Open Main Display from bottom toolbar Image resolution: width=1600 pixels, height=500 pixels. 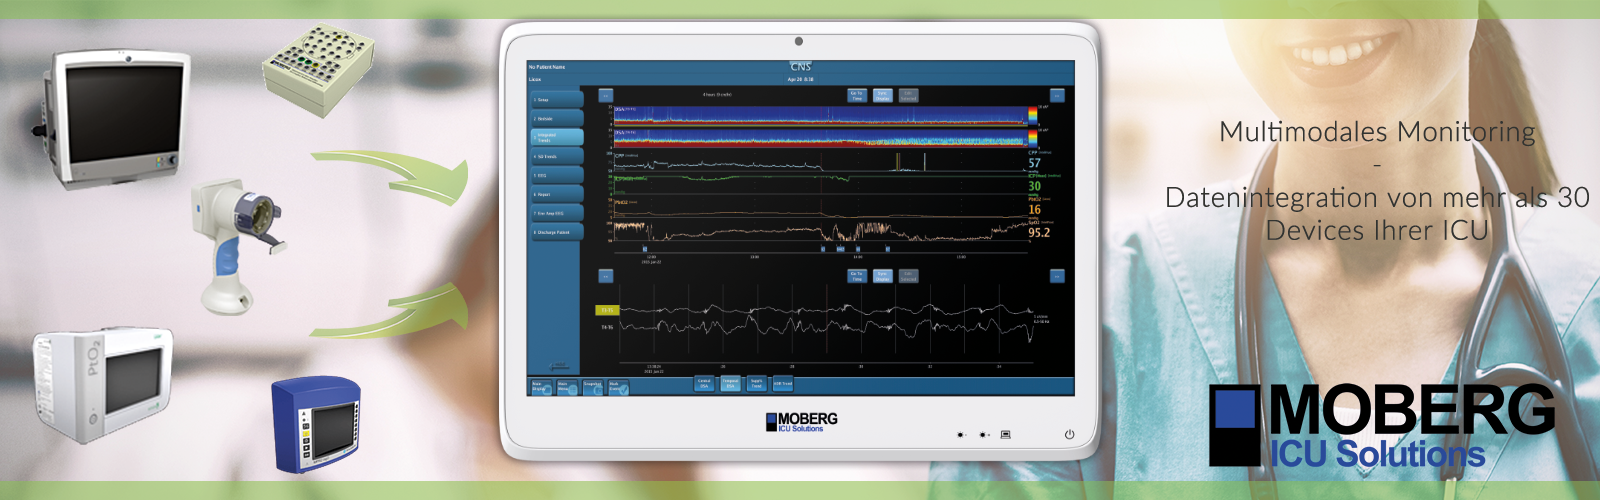pos(541,386)
